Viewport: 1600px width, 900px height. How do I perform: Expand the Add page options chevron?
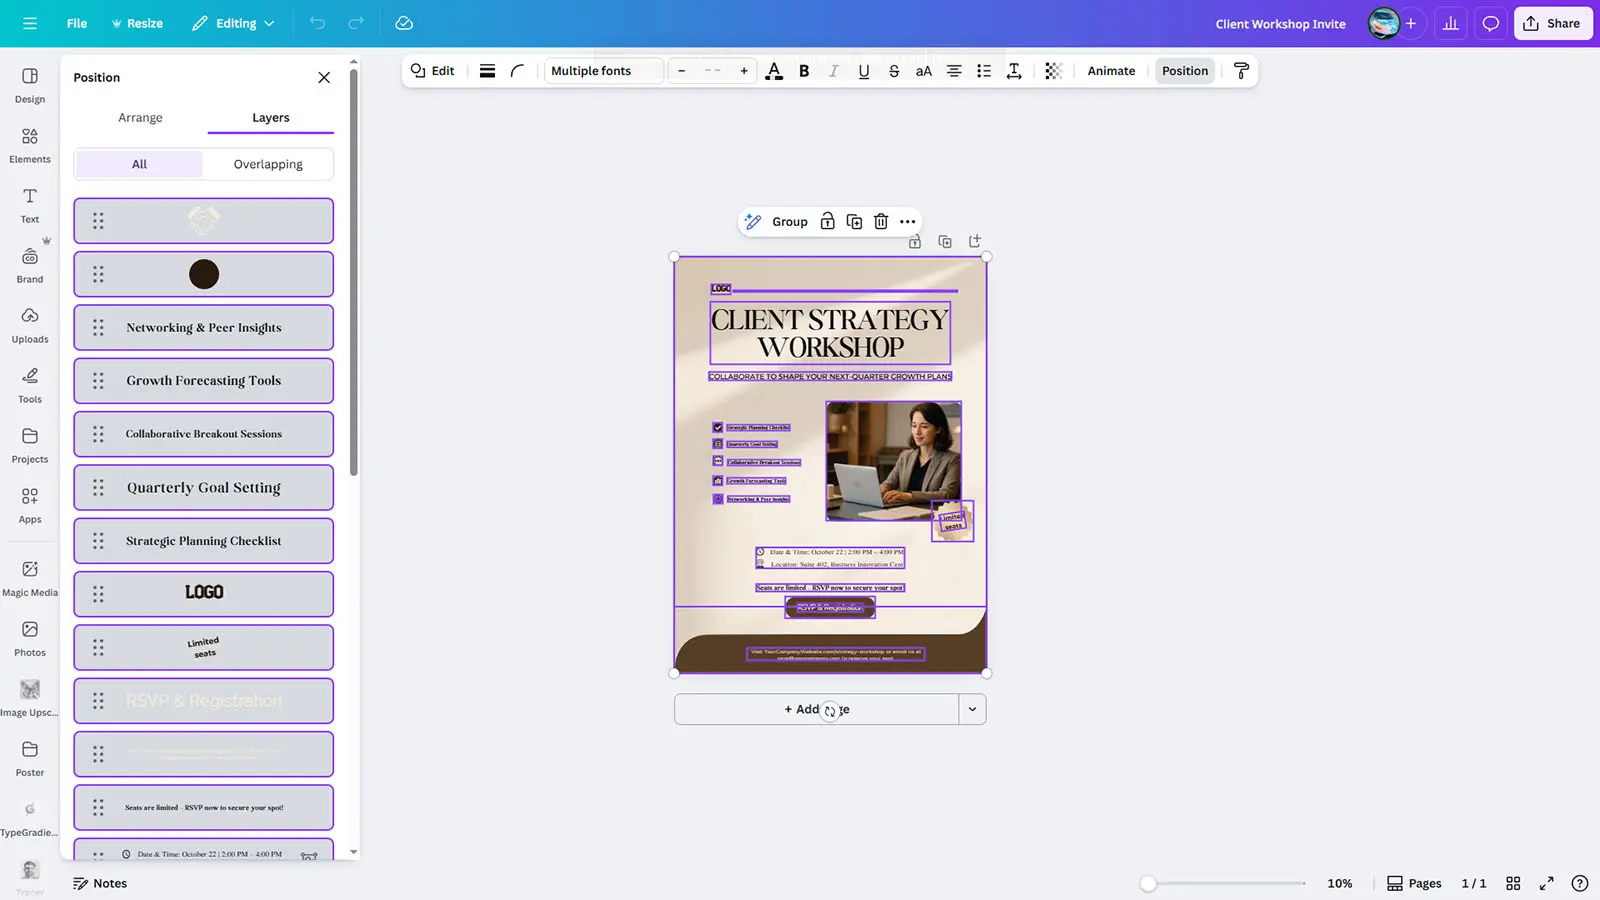(972, 709)
